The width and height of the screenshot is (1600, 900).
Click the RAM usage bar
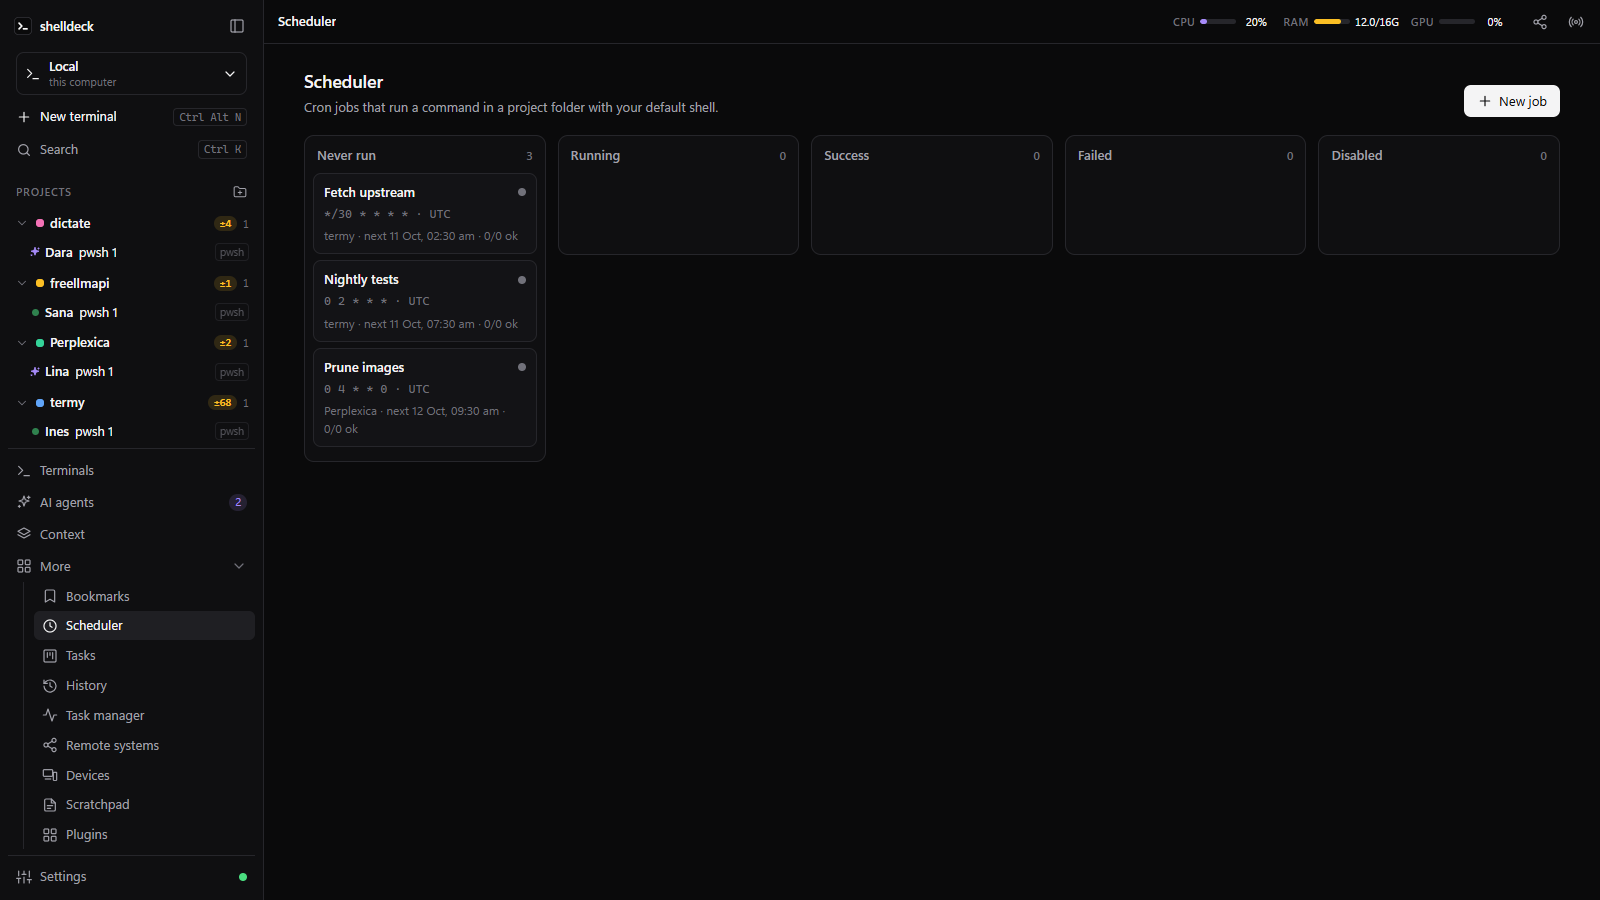pyautogui.click(x=1331, y=22)
